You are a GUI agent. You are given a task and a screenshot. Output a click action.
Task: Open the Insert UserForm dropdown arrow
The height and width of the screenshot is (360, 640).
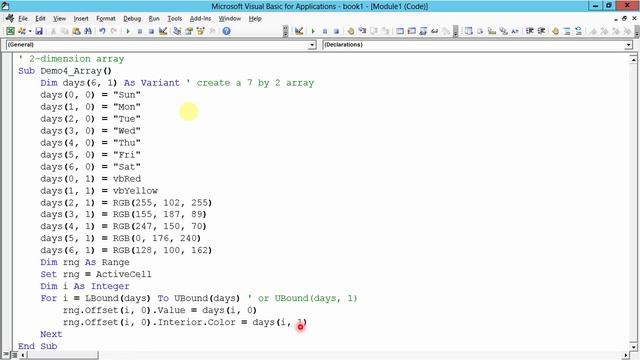[x=30, y=31]
